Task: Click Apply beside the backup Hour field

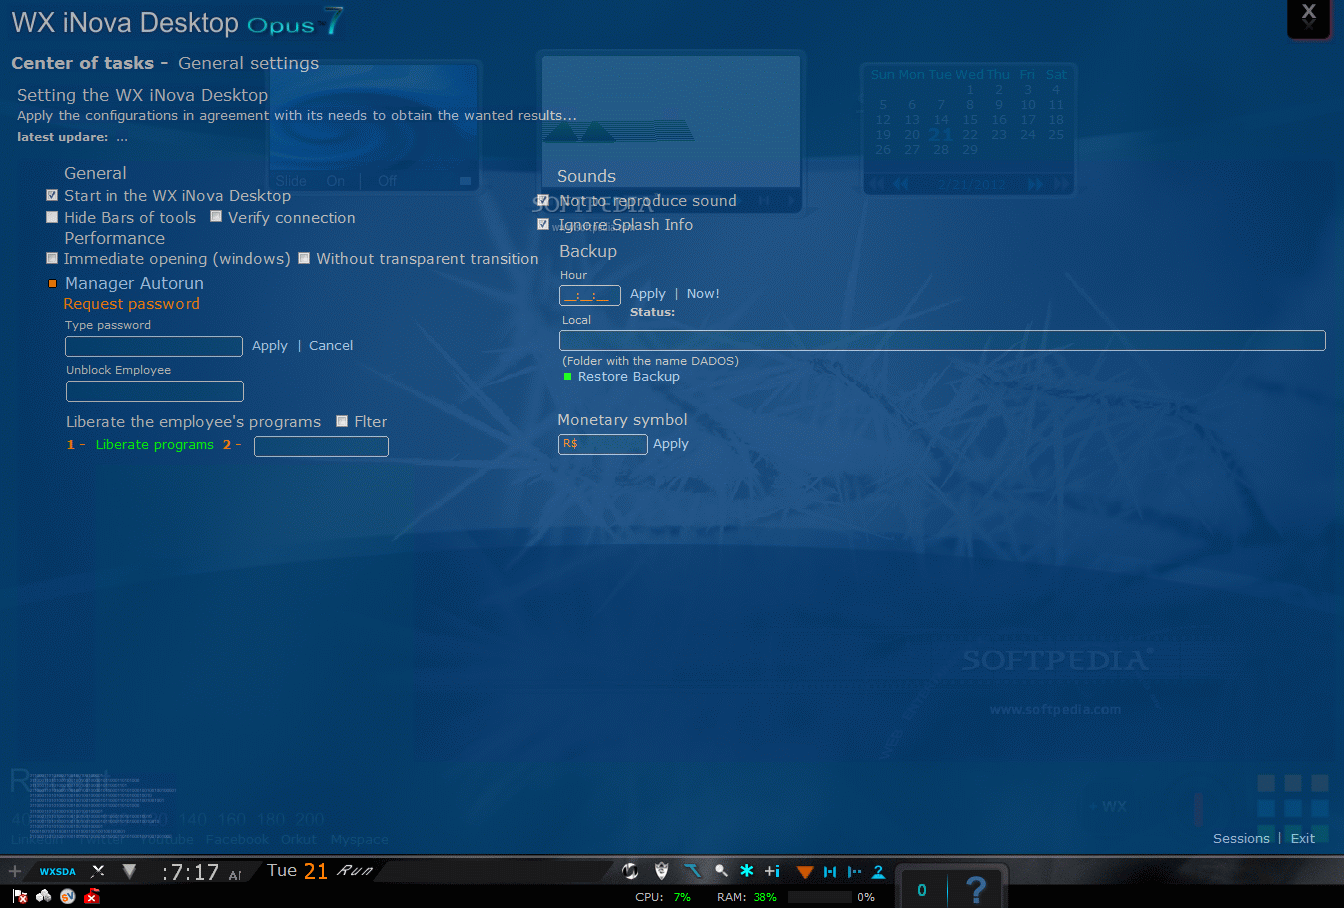Action: 648,294
